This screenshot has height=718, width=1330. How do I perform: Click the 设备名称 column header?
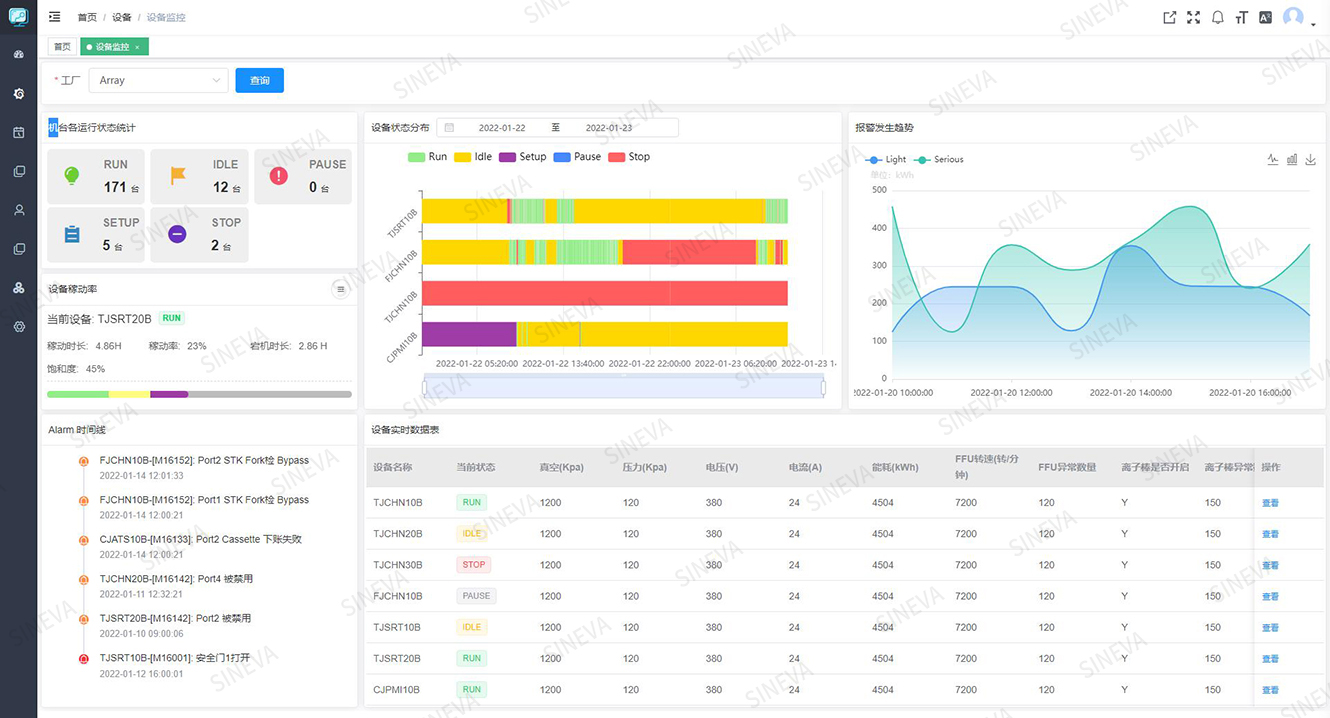[392, 467]
